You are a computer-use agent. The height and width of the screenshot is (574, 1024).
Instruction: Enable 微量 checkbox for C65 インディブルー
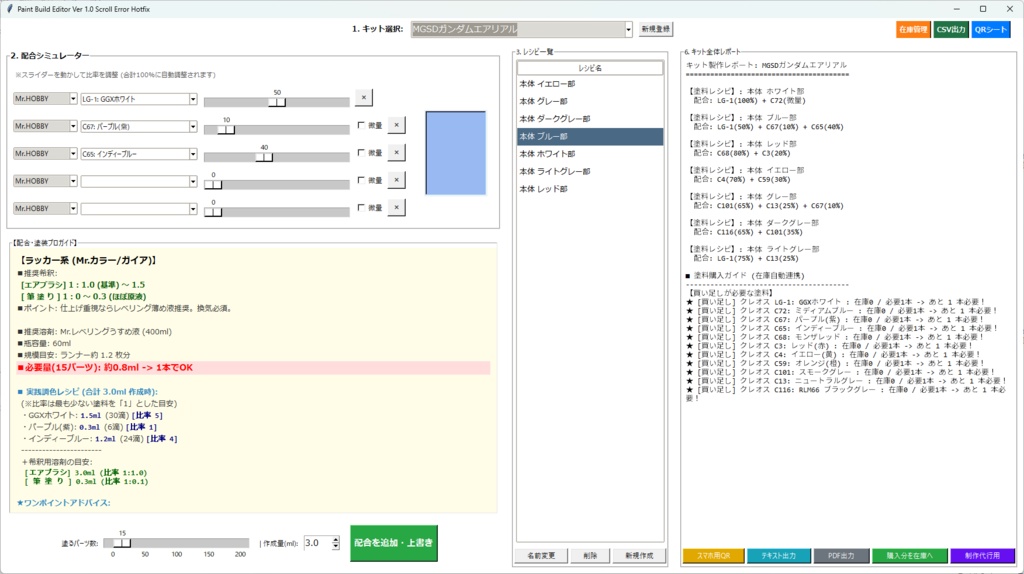[361, 153]
